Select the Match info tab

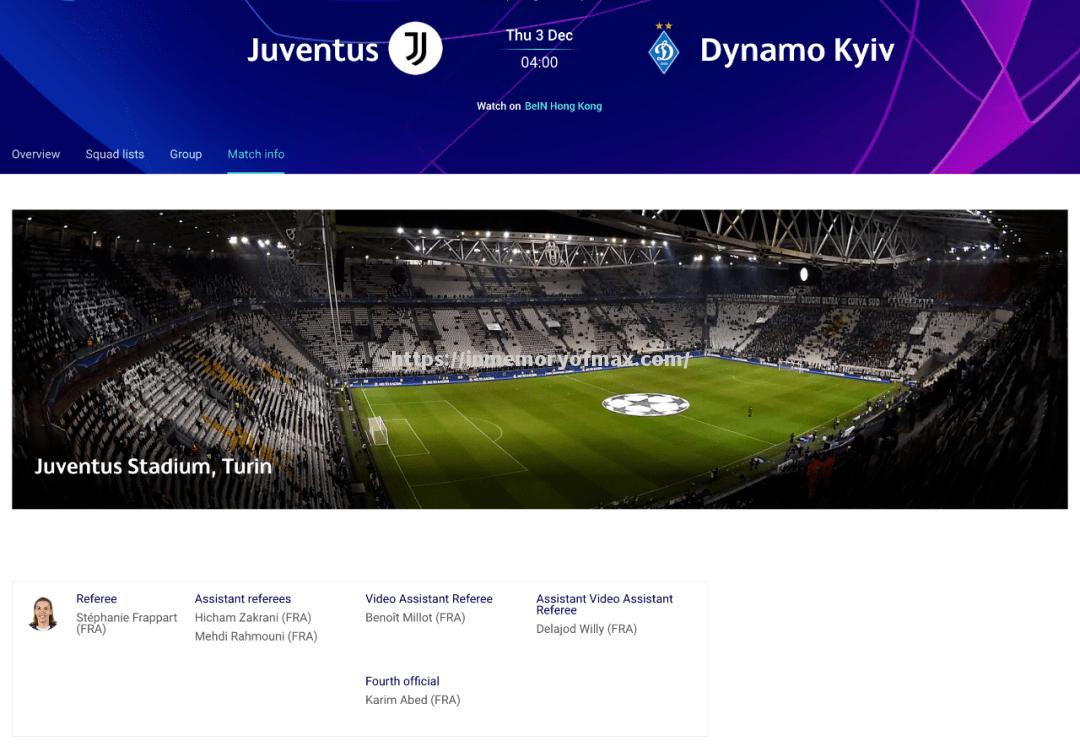click(256, 154)
